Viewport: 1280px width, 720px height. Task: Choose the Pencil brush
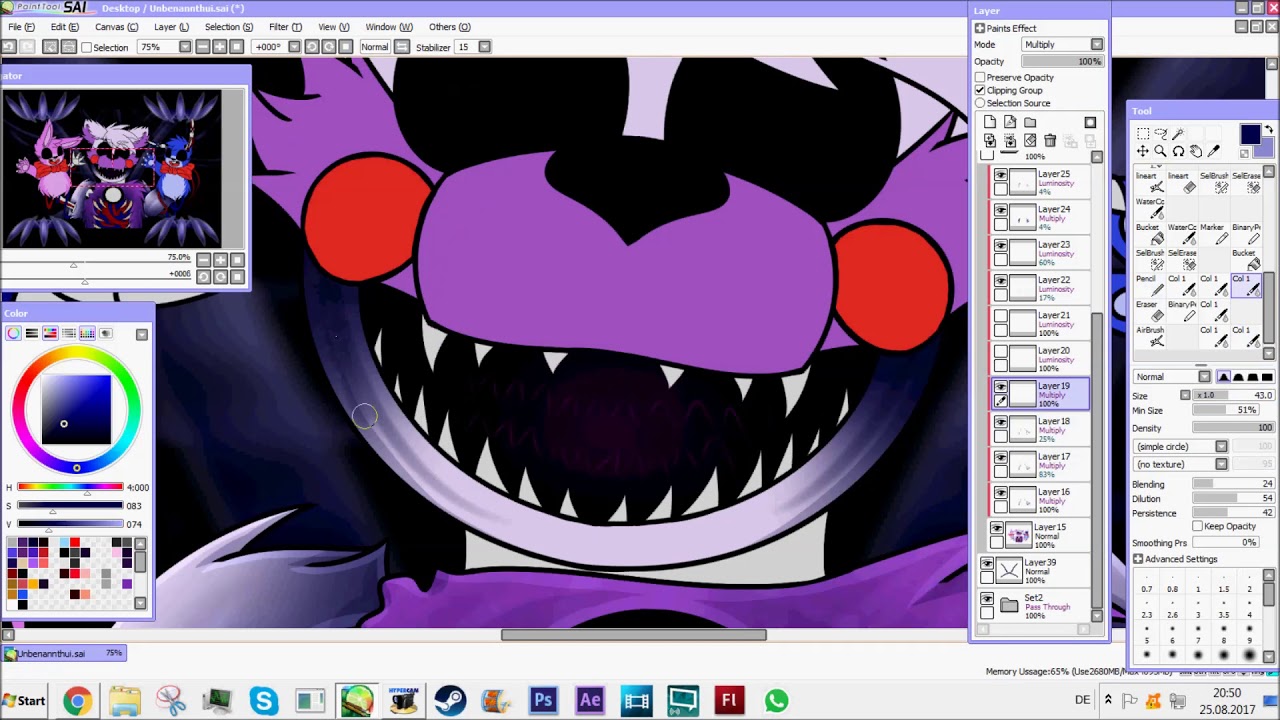click(1151, 286)
